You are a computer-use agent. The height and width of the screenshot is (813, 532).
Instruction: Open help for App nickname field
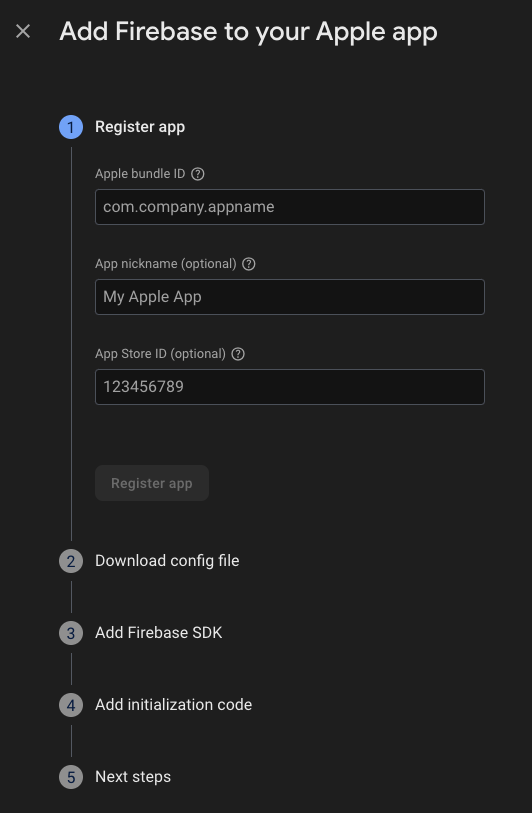click(x=249, y=264)
